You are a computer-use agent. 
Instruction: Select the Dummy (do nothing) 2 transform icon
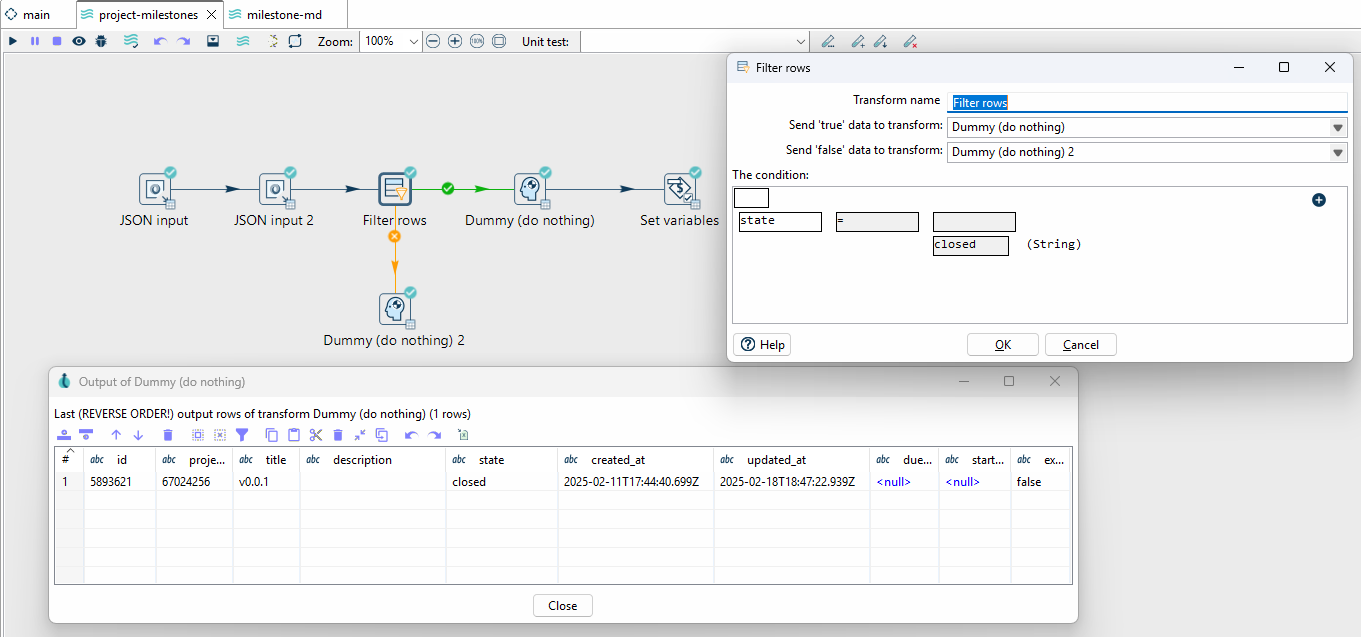point(394,309)
